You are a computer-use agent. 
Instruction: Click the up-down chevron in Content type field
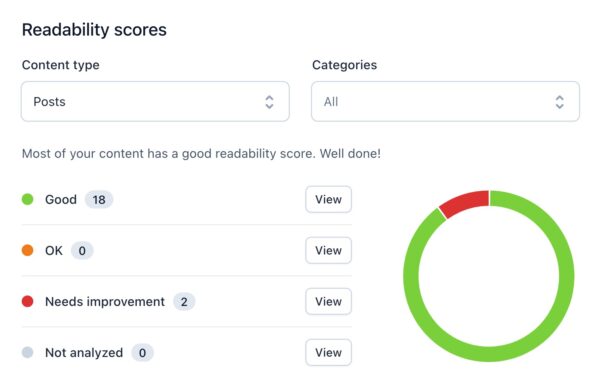coord(269,102)
